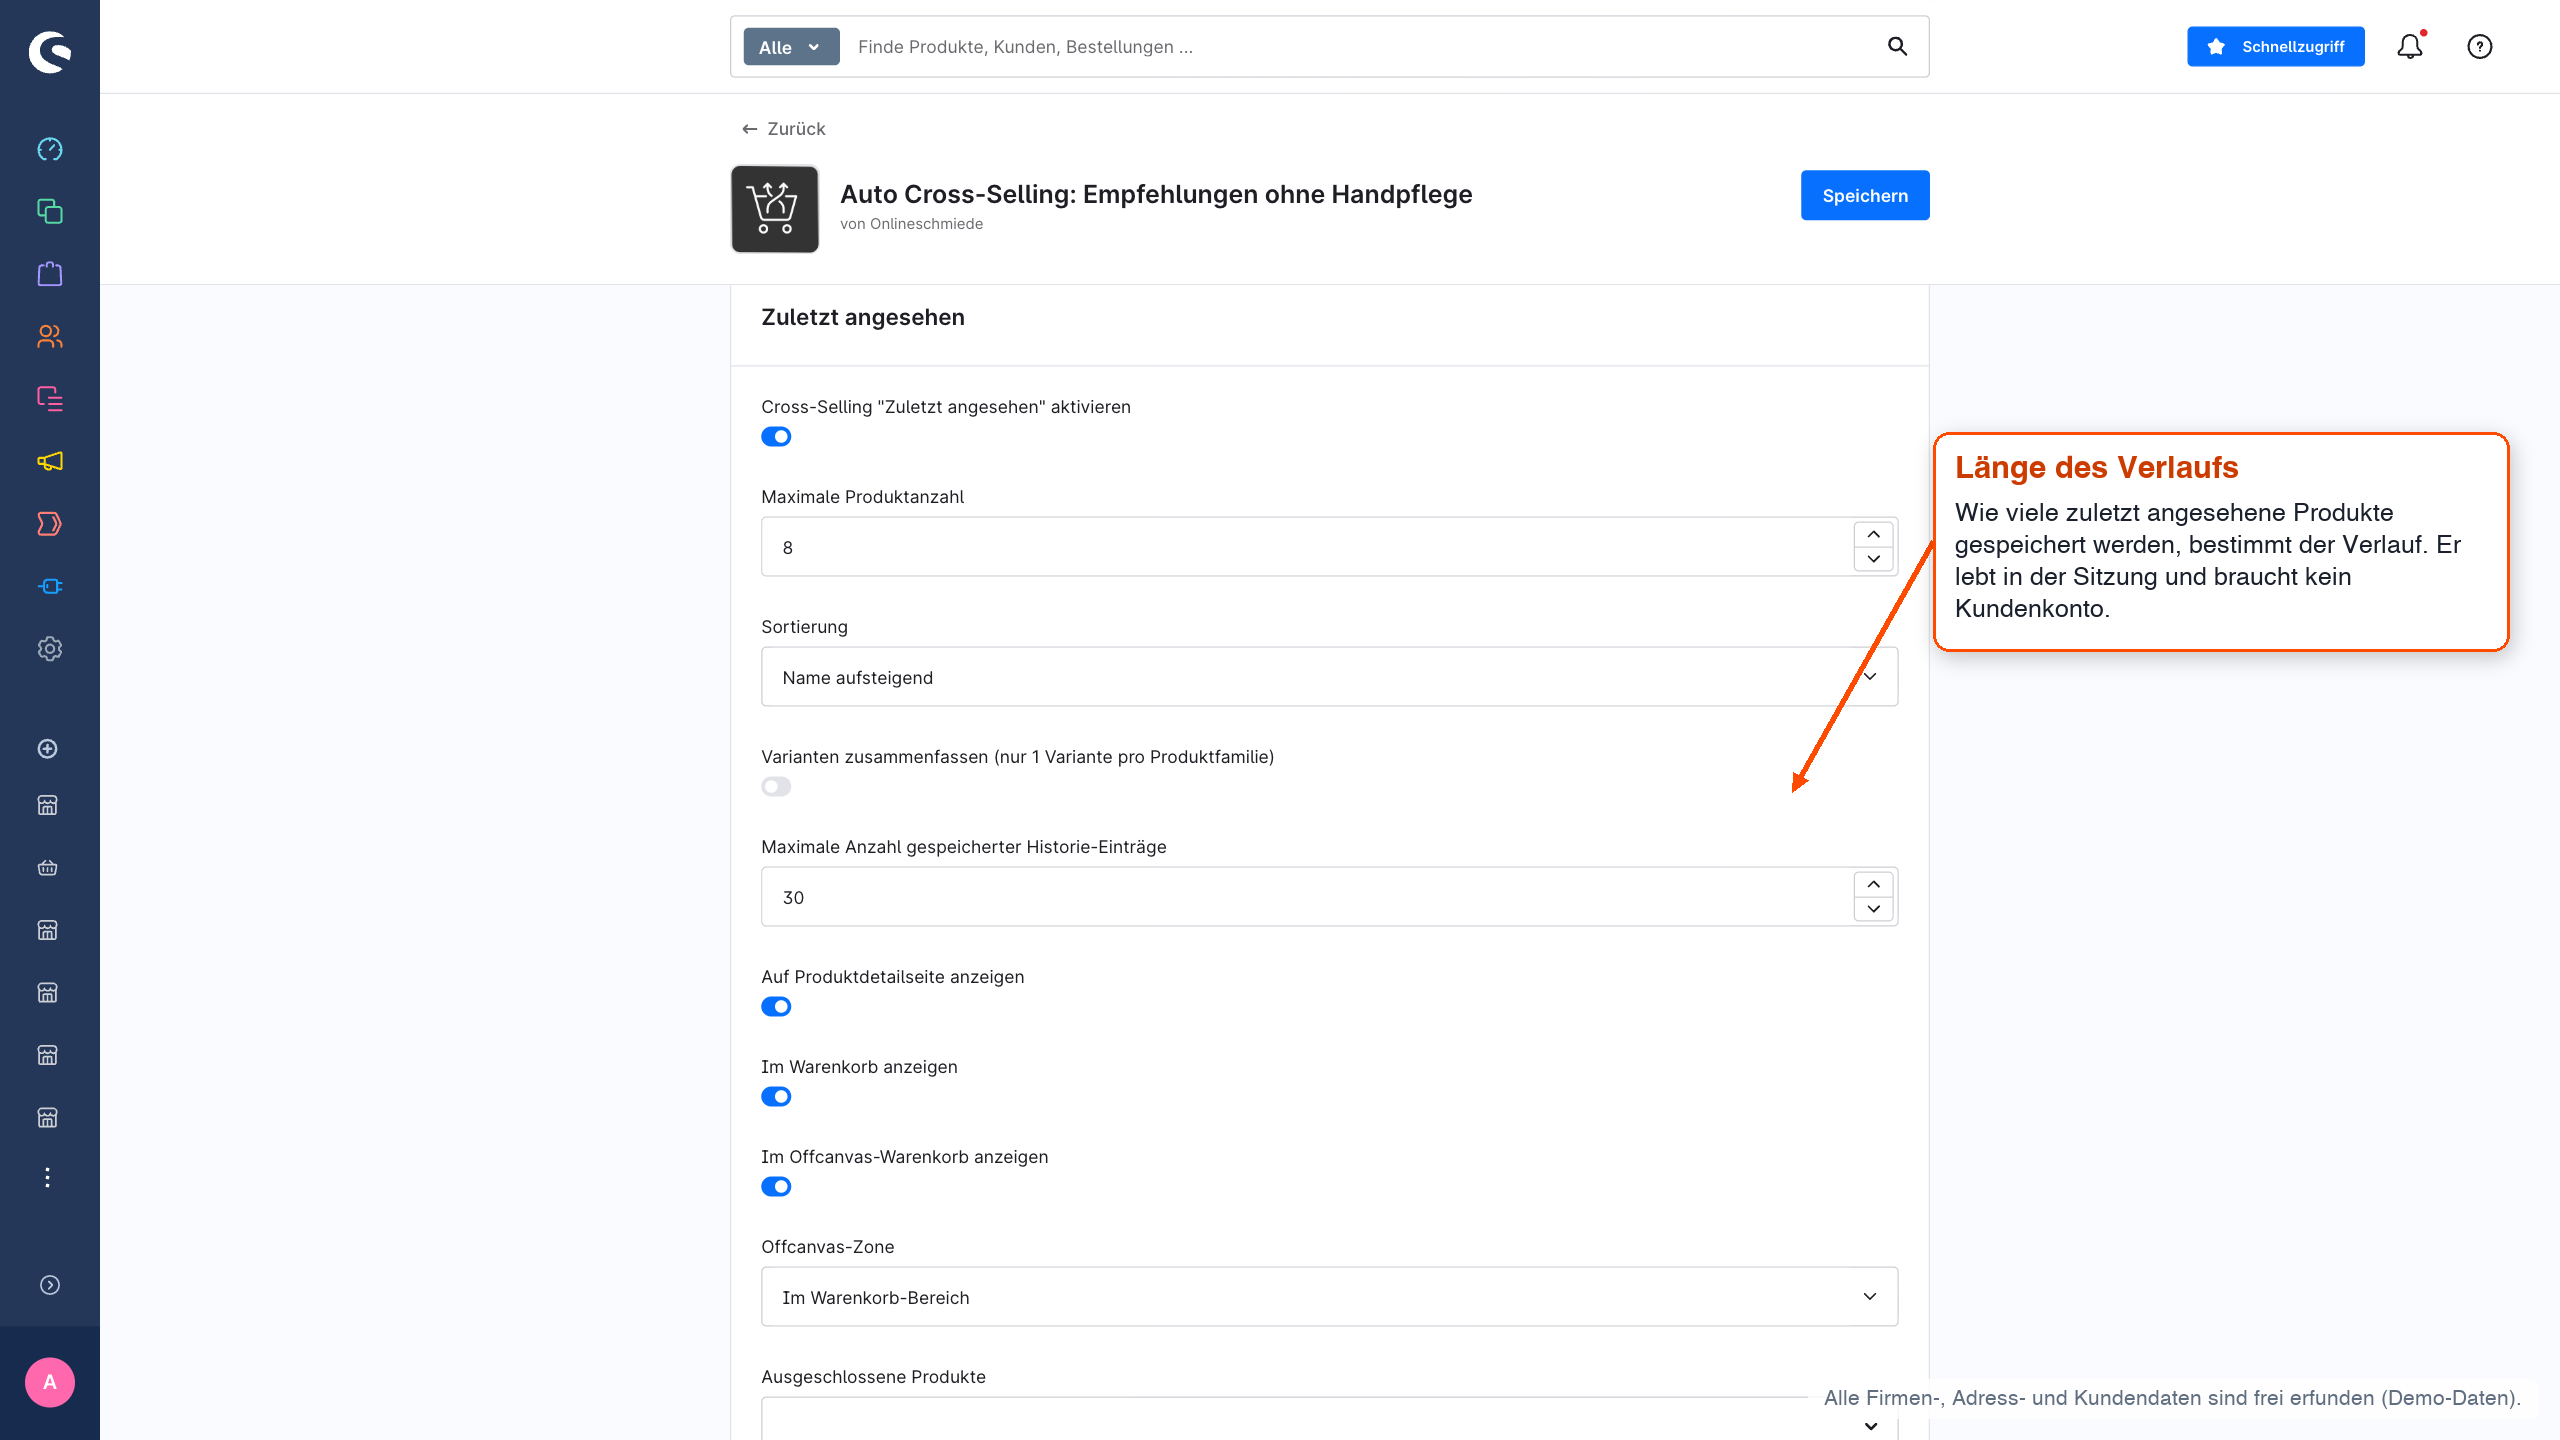This screenshot has width=2560, height=1440.
Task: Open the Sortierung dropdown
Action: click(x=1329, y=677)
